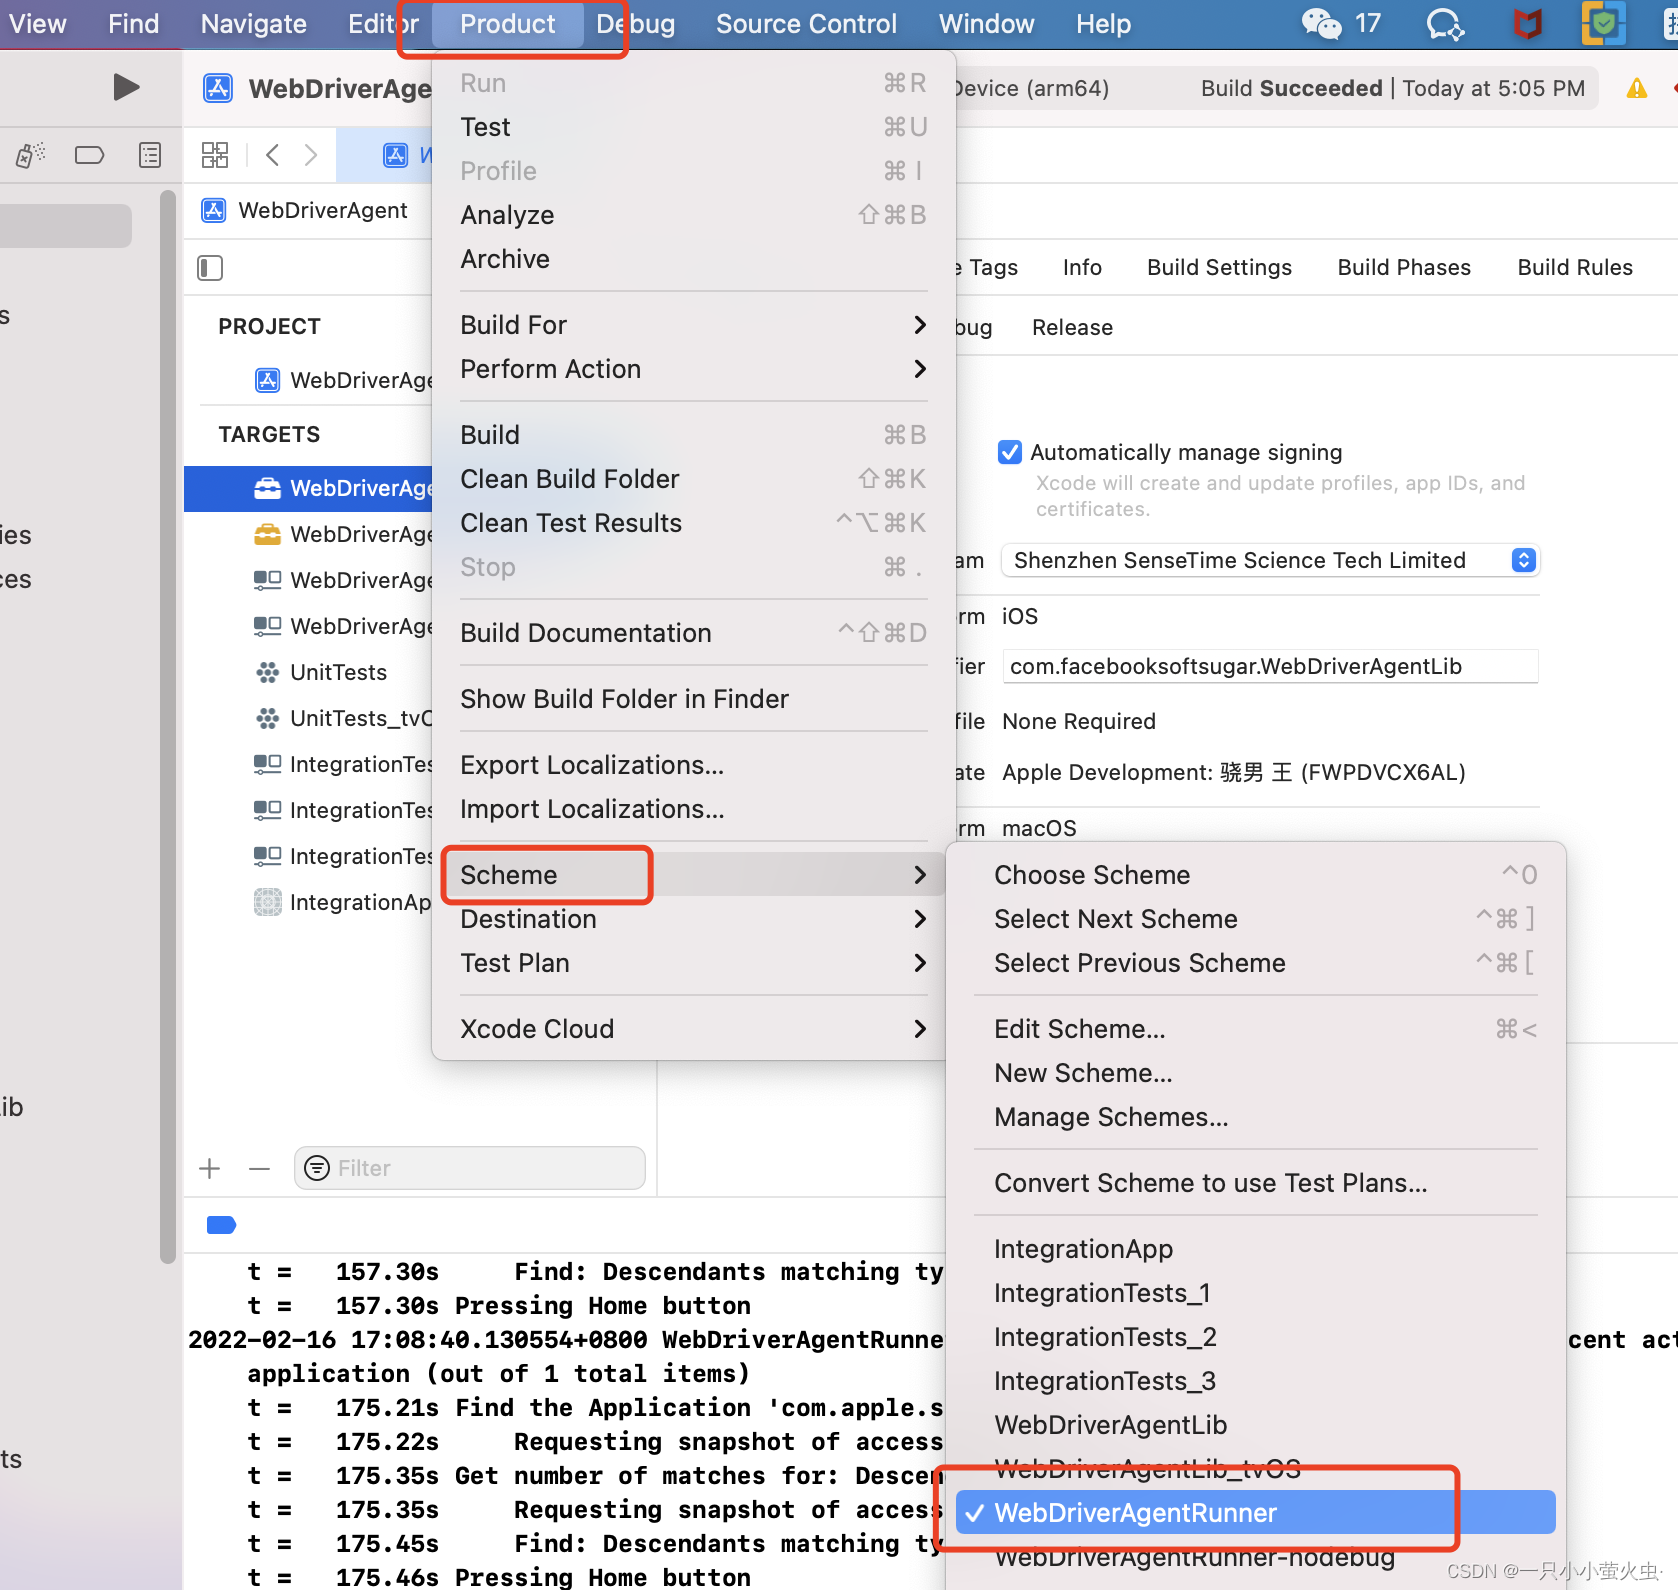Open the Debug menu

pos(635,23)
